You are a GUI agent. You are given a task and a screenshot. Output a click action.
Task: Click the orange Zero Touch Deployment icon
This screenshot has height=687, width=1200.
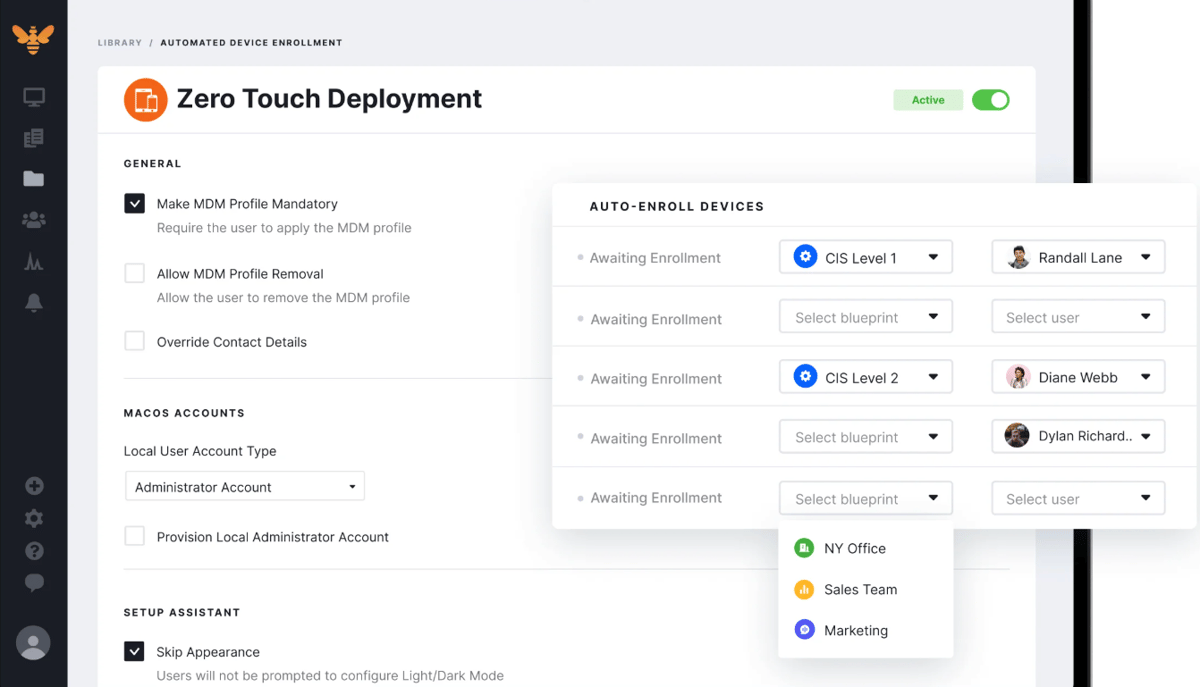146,100
